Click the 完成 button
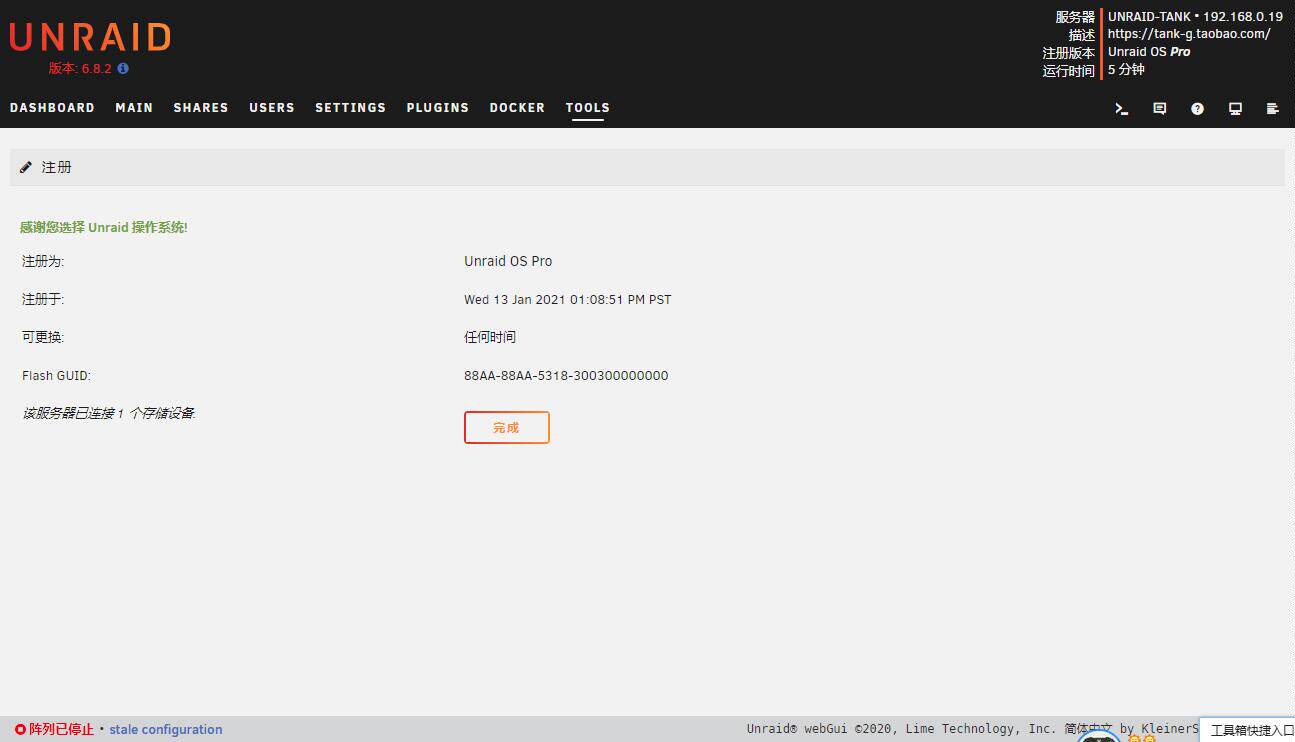 click(507, 427)
